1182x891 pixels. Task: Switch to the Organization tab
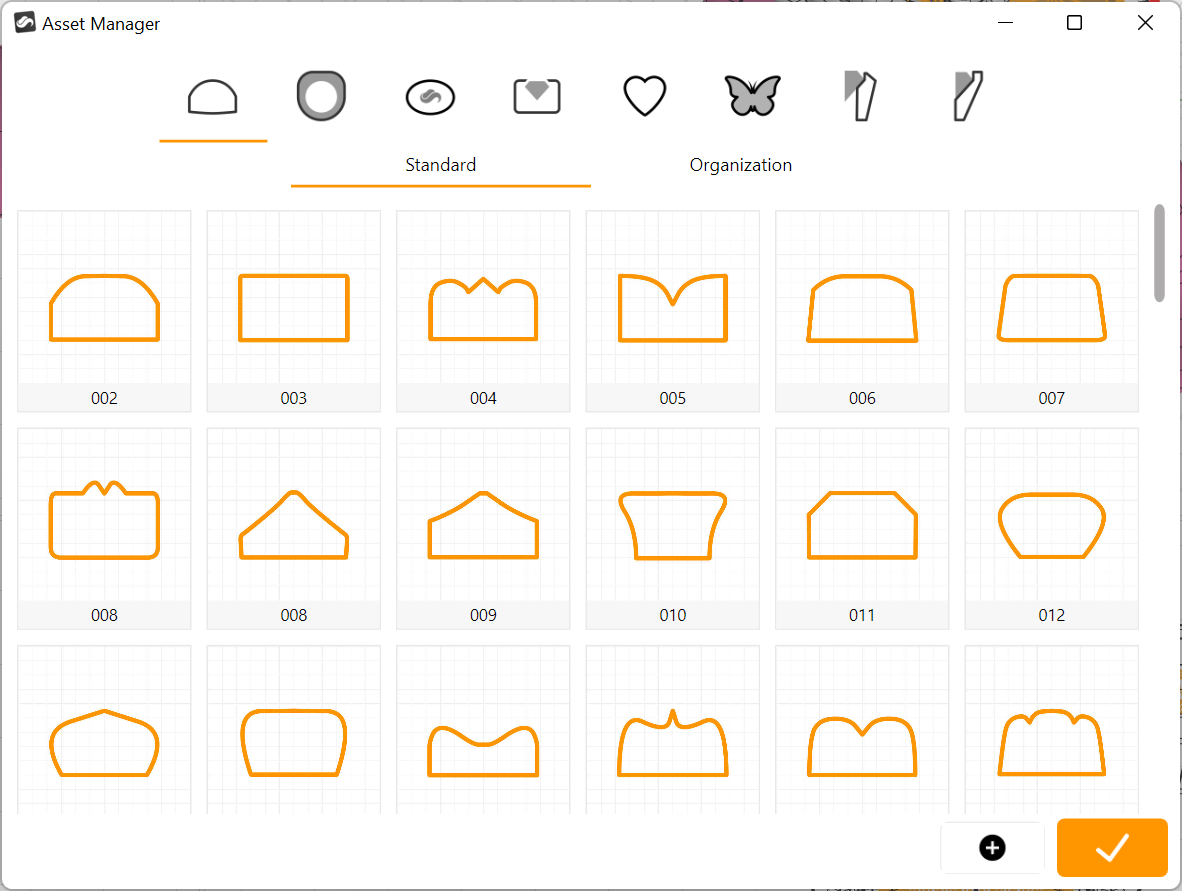[x=740, y=165]
